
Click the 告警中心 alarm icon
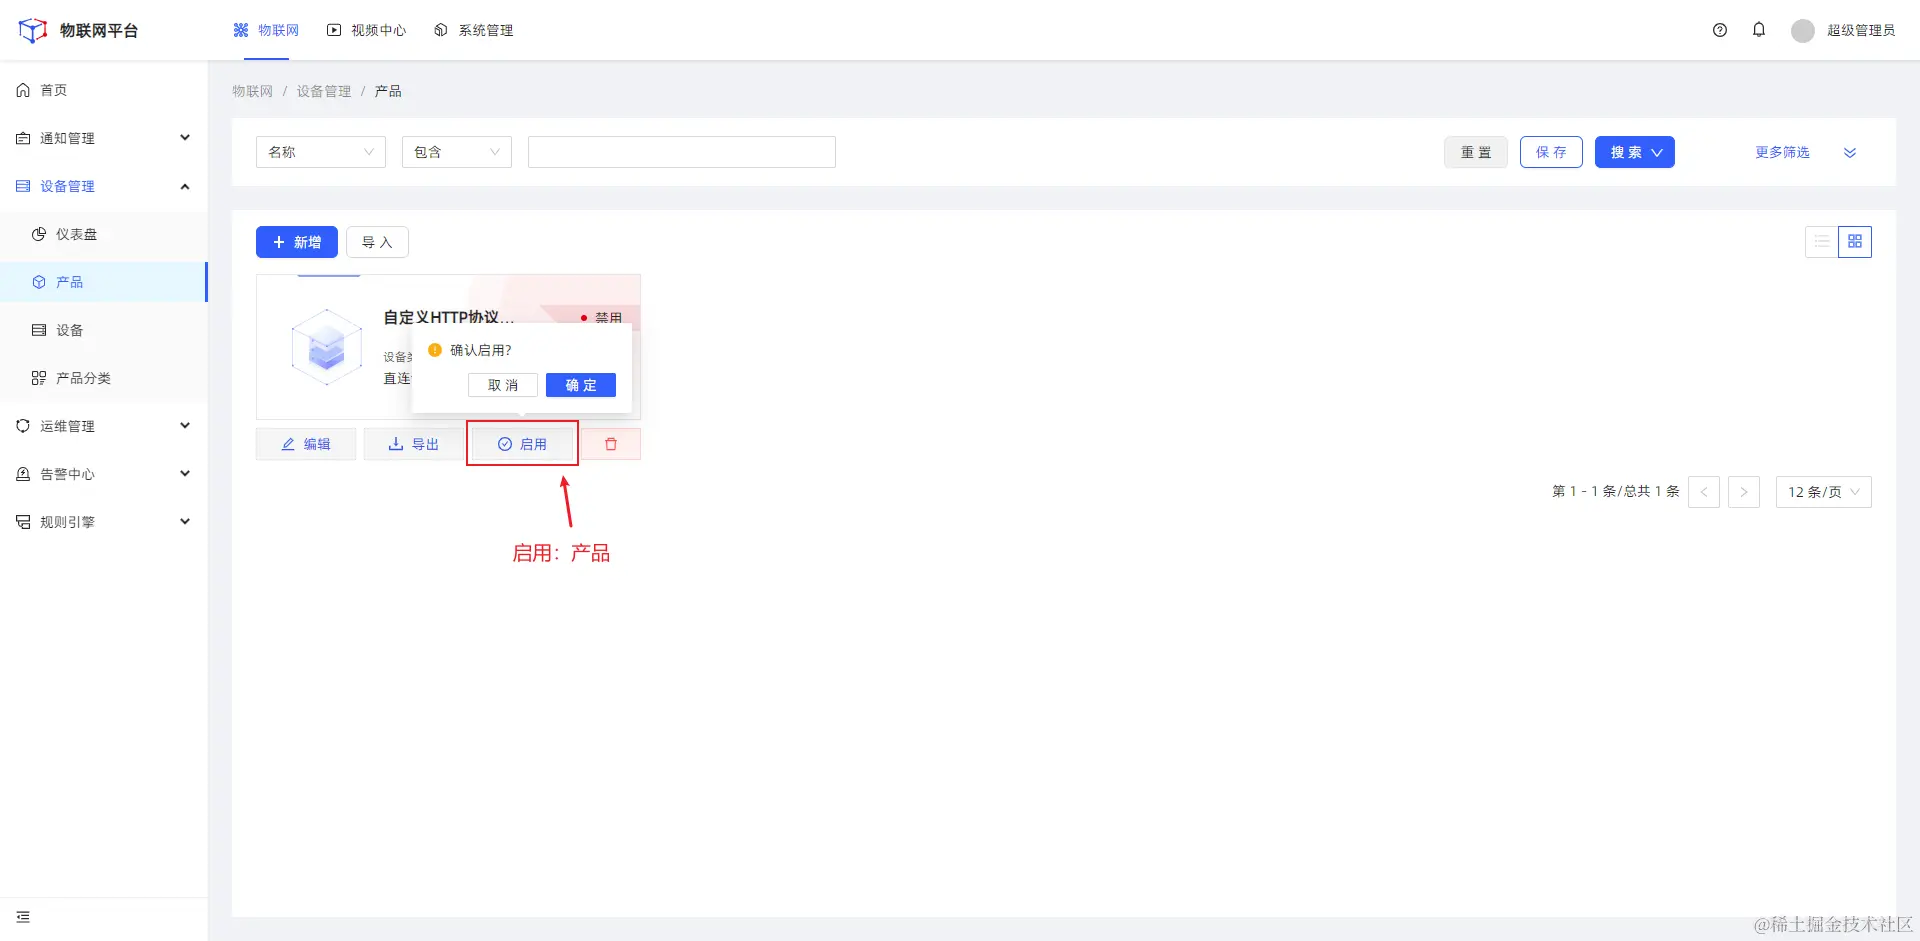click(x=23, y=474)
